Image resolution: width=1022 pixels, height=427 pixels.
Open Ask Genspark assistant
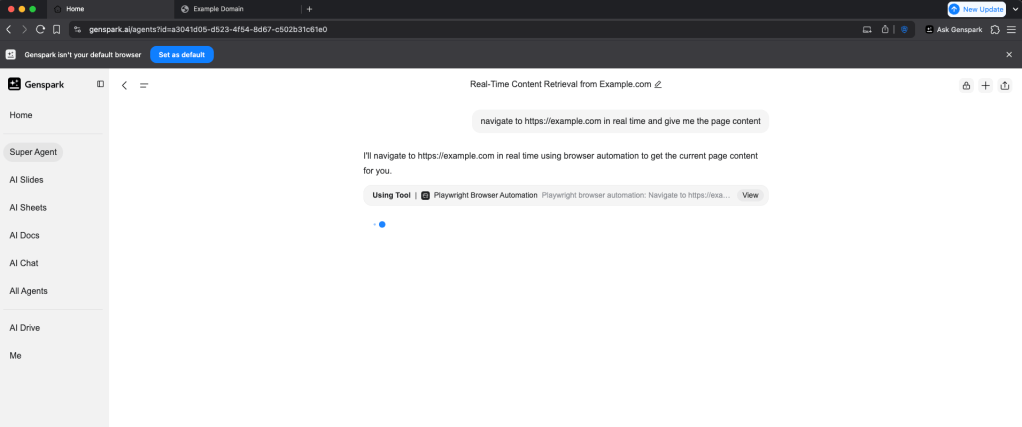(954, 29)
